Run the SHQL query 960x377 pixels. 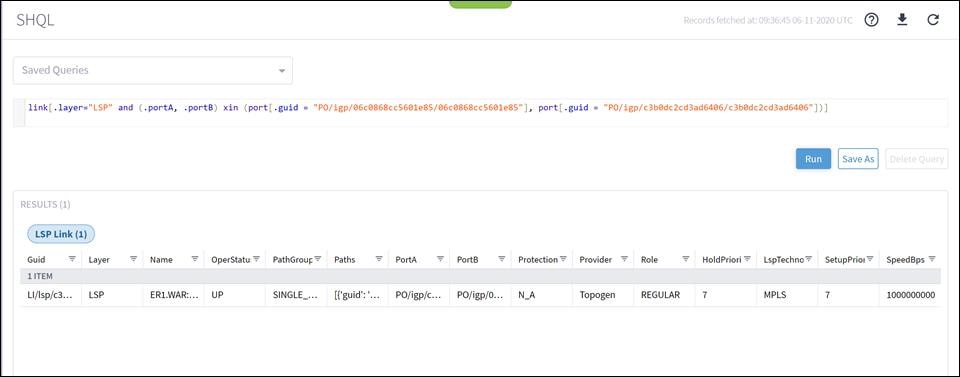click(x=813, y=159)
